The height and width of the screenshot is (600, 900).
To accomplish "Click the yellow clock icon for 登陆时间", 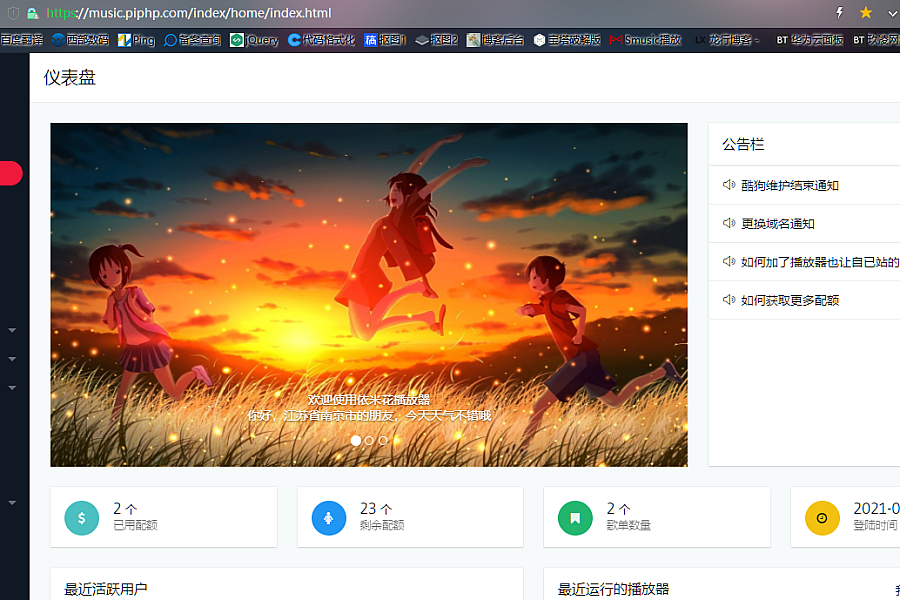I will click(x=822, y=518).
